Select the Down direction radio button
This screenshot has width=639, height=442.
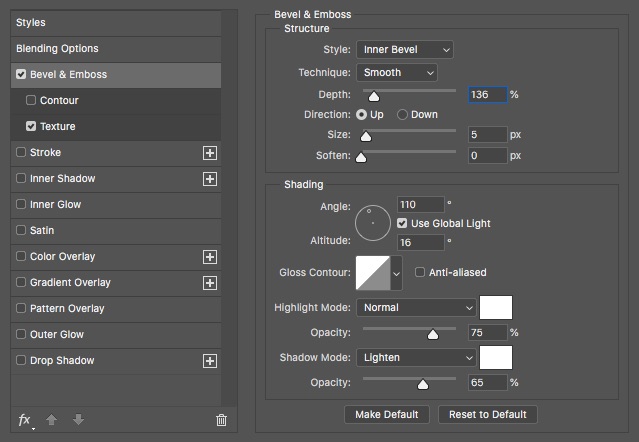[x=403, y=115]
